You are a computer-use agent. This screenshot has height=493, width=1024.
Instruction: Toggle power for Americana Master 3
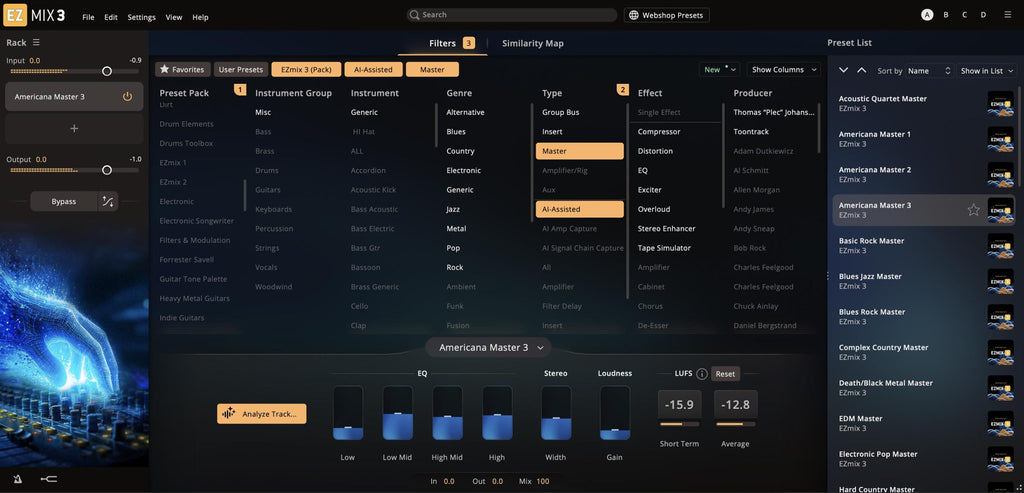127,97
